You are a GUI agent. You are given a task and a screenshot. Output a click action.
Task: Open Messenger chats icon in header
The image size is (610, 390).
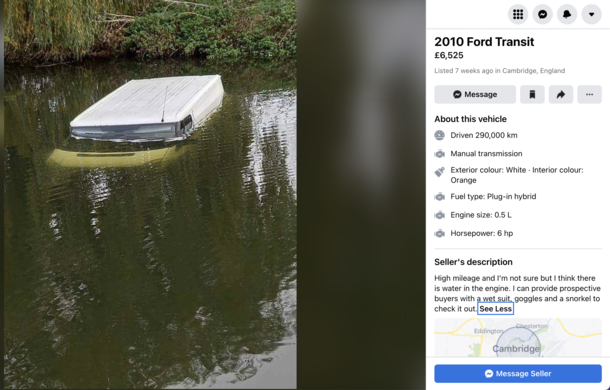click(x=542, y=14)
